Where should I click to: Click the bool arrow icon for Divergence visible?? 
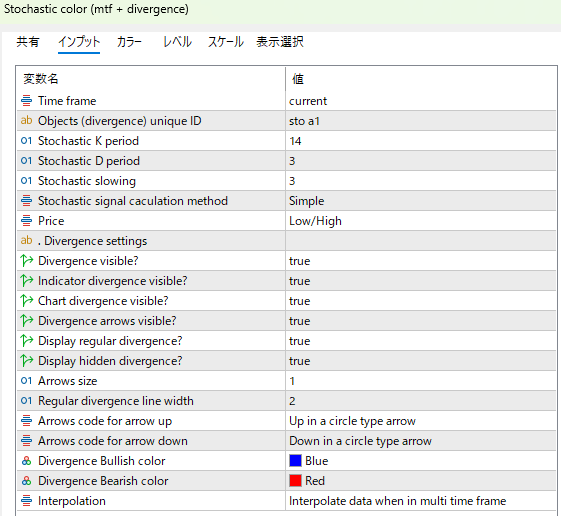click(x=27, y=261)
